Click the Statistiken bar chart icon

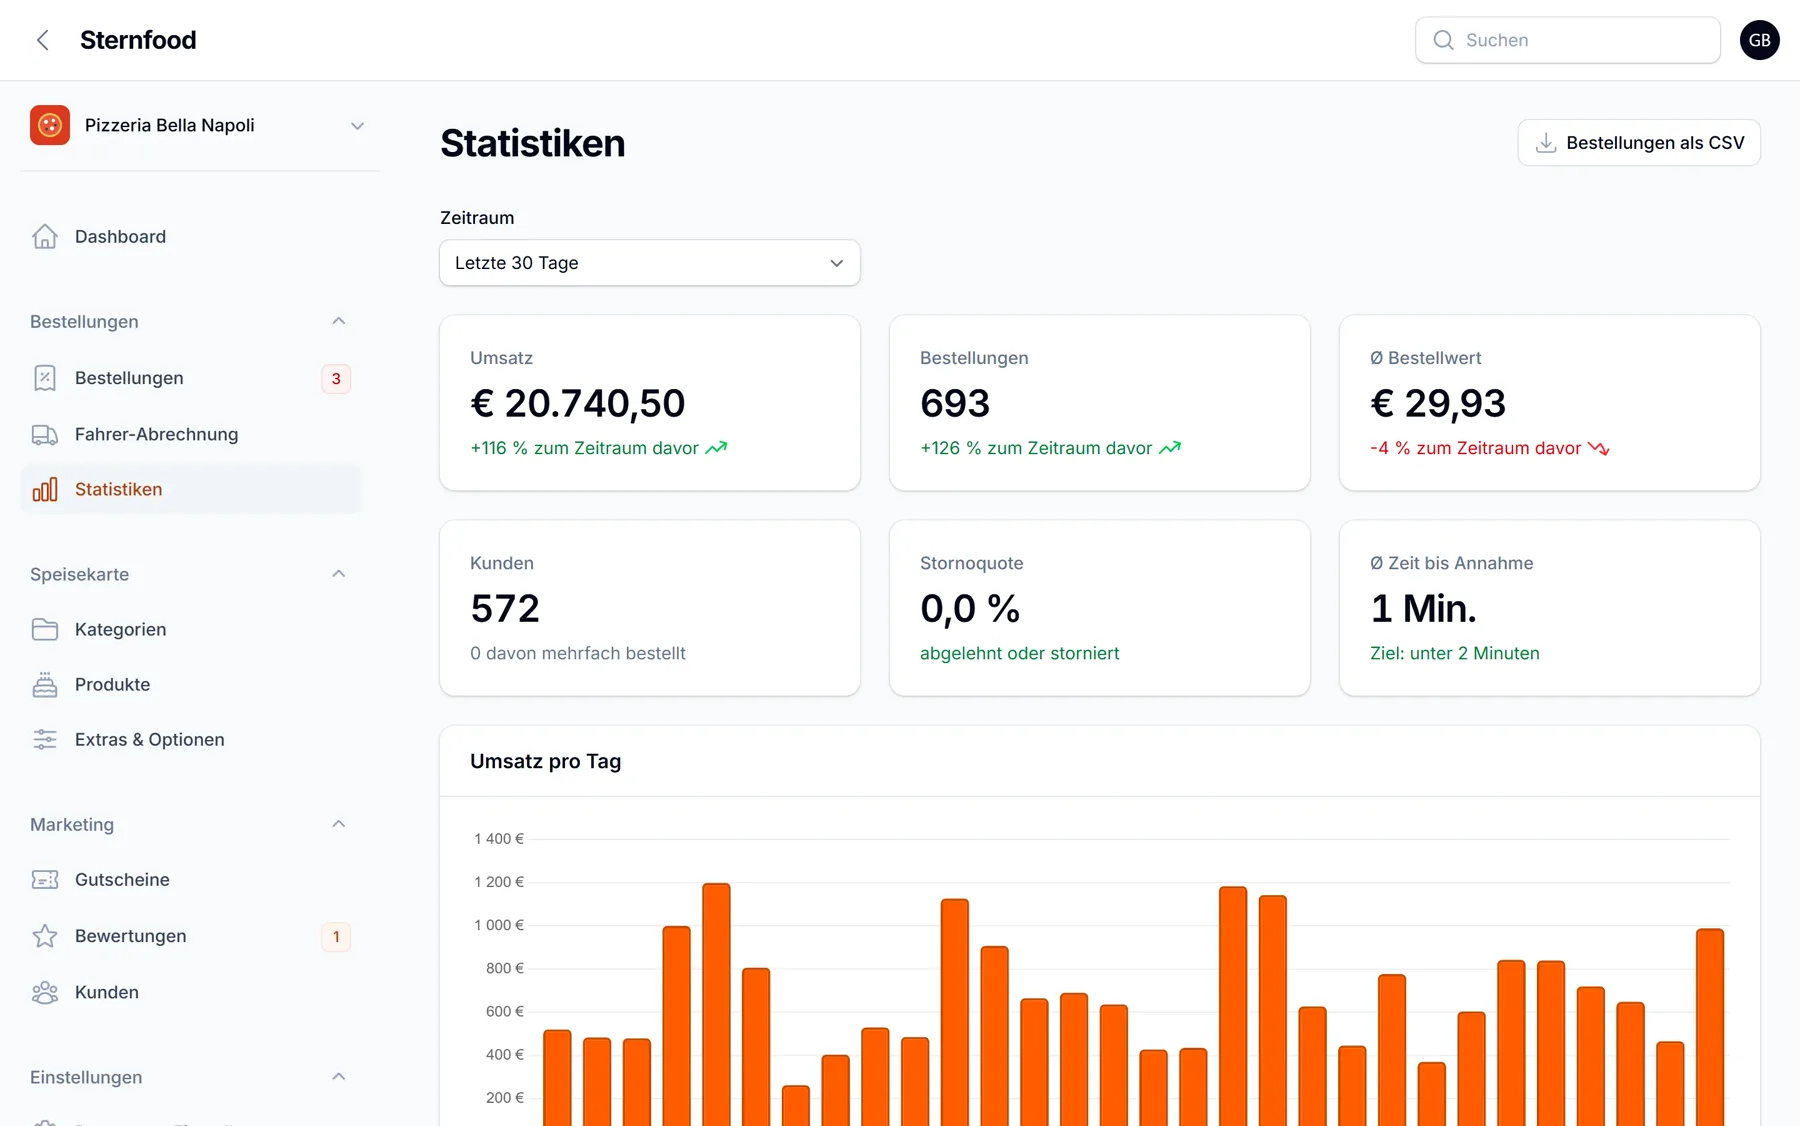click(45, 489)
